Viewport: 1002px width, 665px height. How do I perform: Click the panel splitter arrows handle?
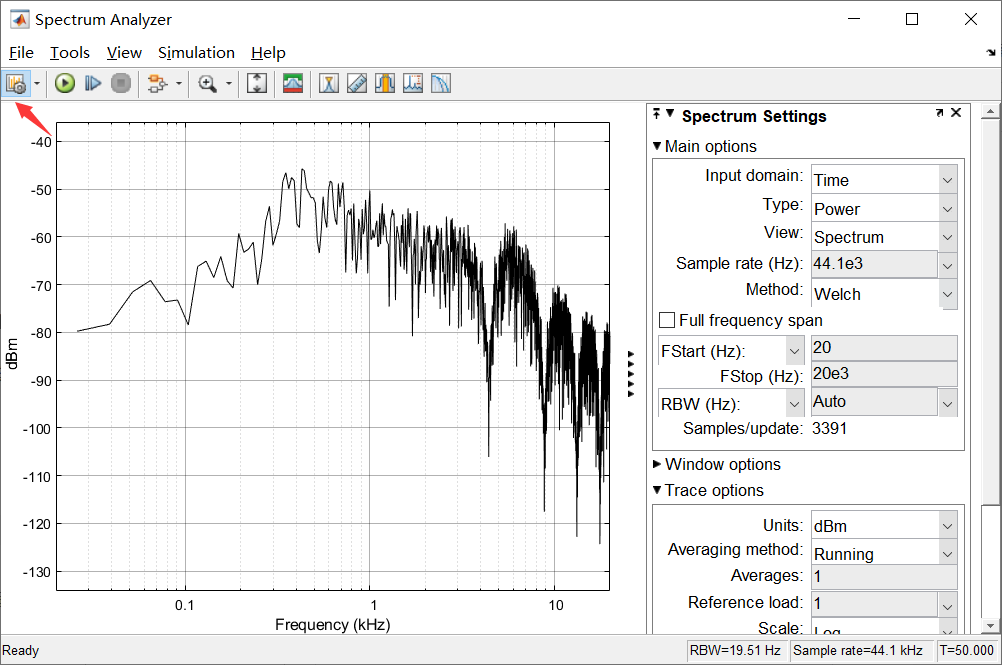coord(631,374)
